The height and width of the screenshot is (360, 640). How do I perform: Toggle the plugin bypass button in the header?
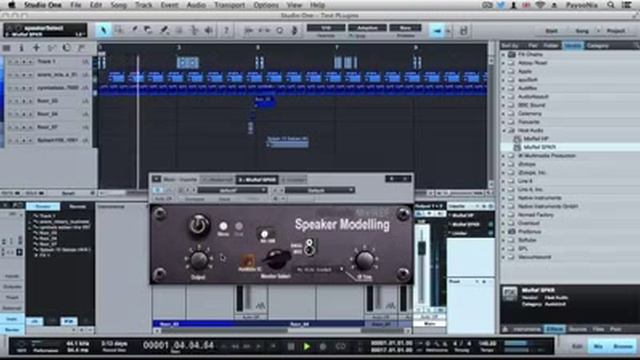[x=158, y=190]
